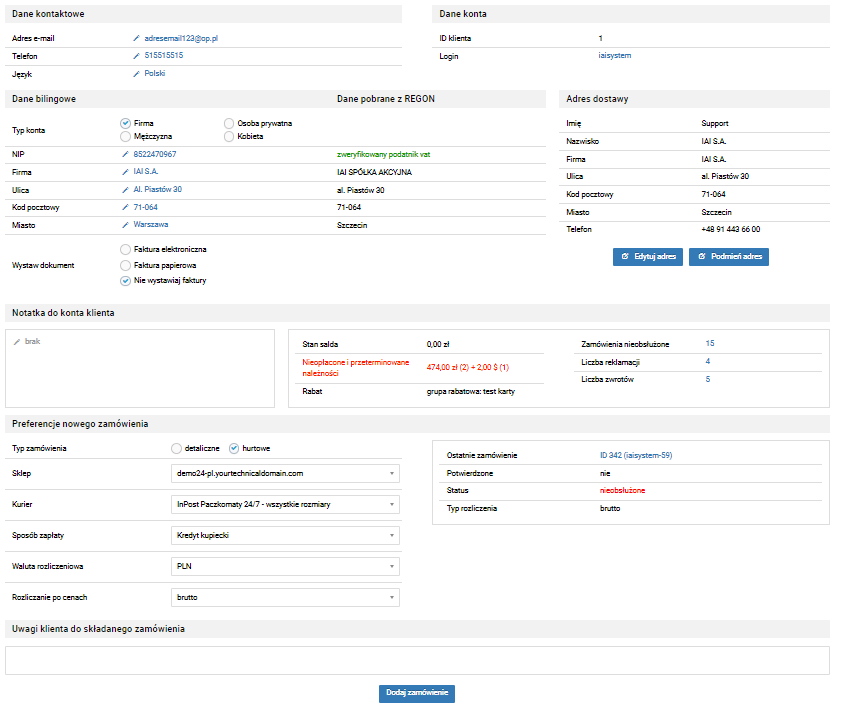Set order type to hurtowe
The width and height of the screenshot is (845, 705).
tap(234, 448)
